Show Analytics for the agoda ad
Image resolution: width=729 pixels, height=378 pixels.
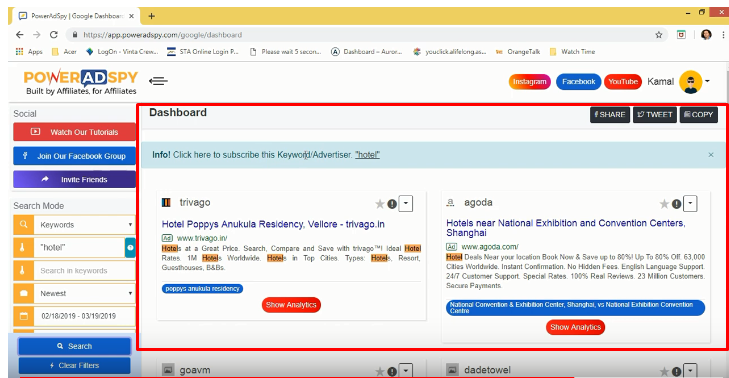point(576,327)
